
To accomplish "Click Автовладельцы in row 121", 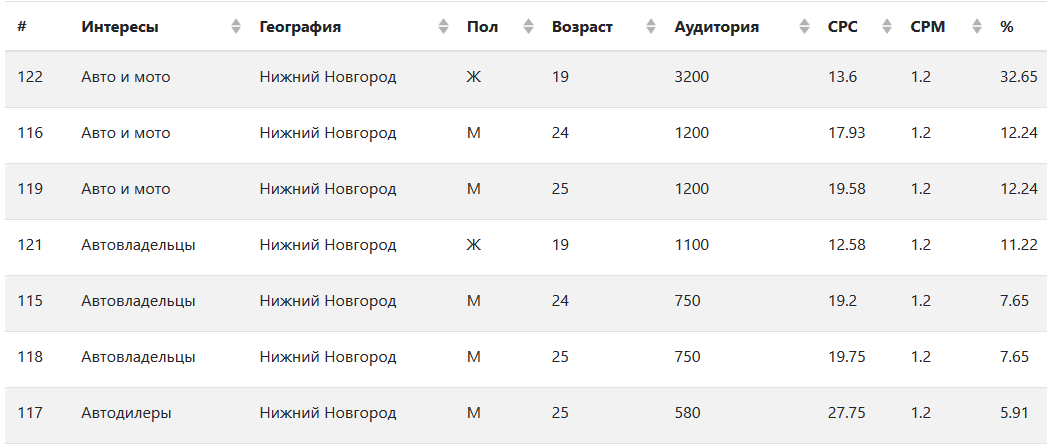I will [x=138, y=245].
